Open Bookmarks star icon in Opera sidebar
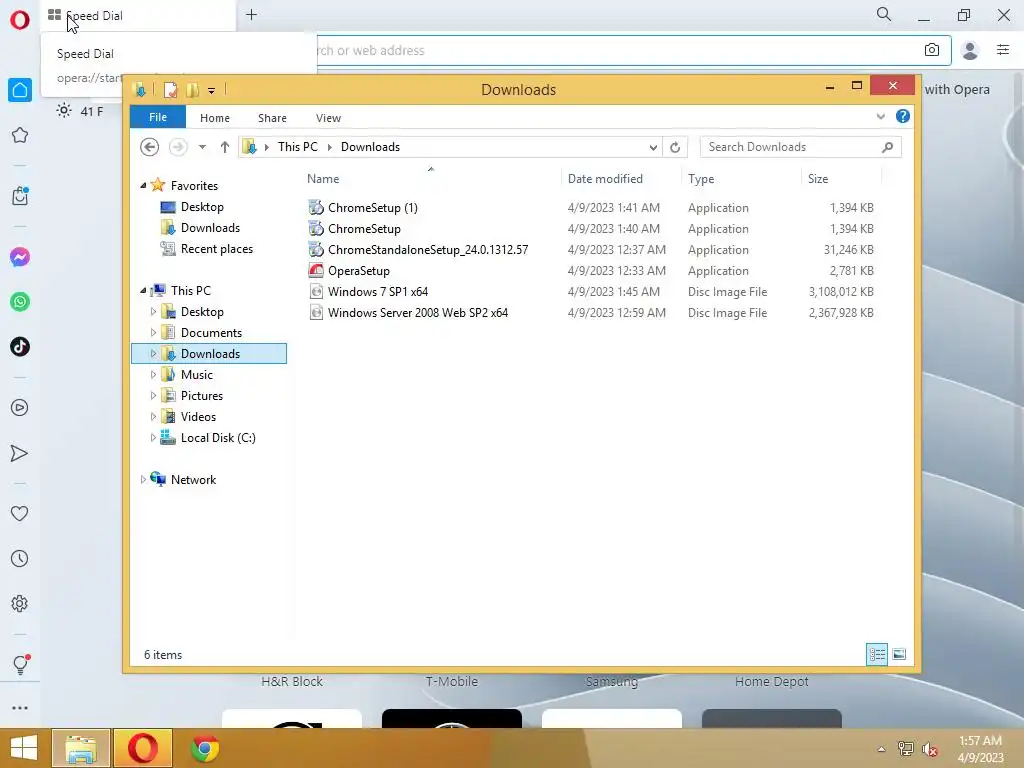The height and width of the screenshot is (768, 1024). [x=20, y=135]
